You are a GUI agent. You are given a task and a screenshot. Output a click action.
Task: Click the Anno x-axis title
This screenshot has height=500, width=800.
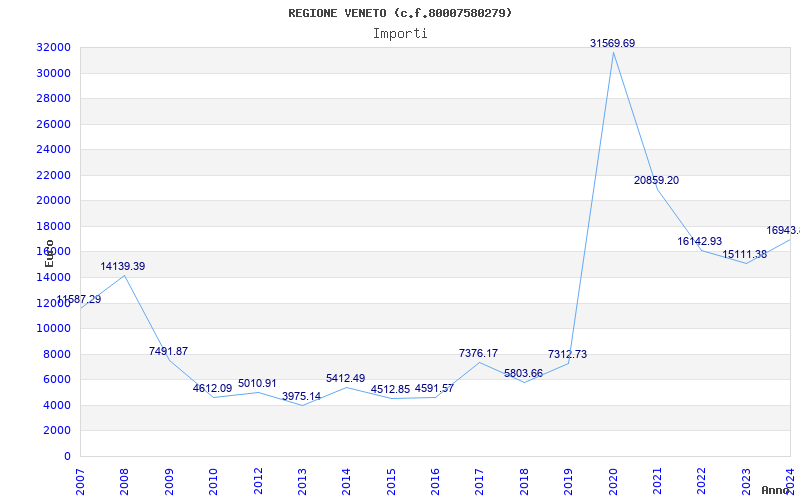775,490
